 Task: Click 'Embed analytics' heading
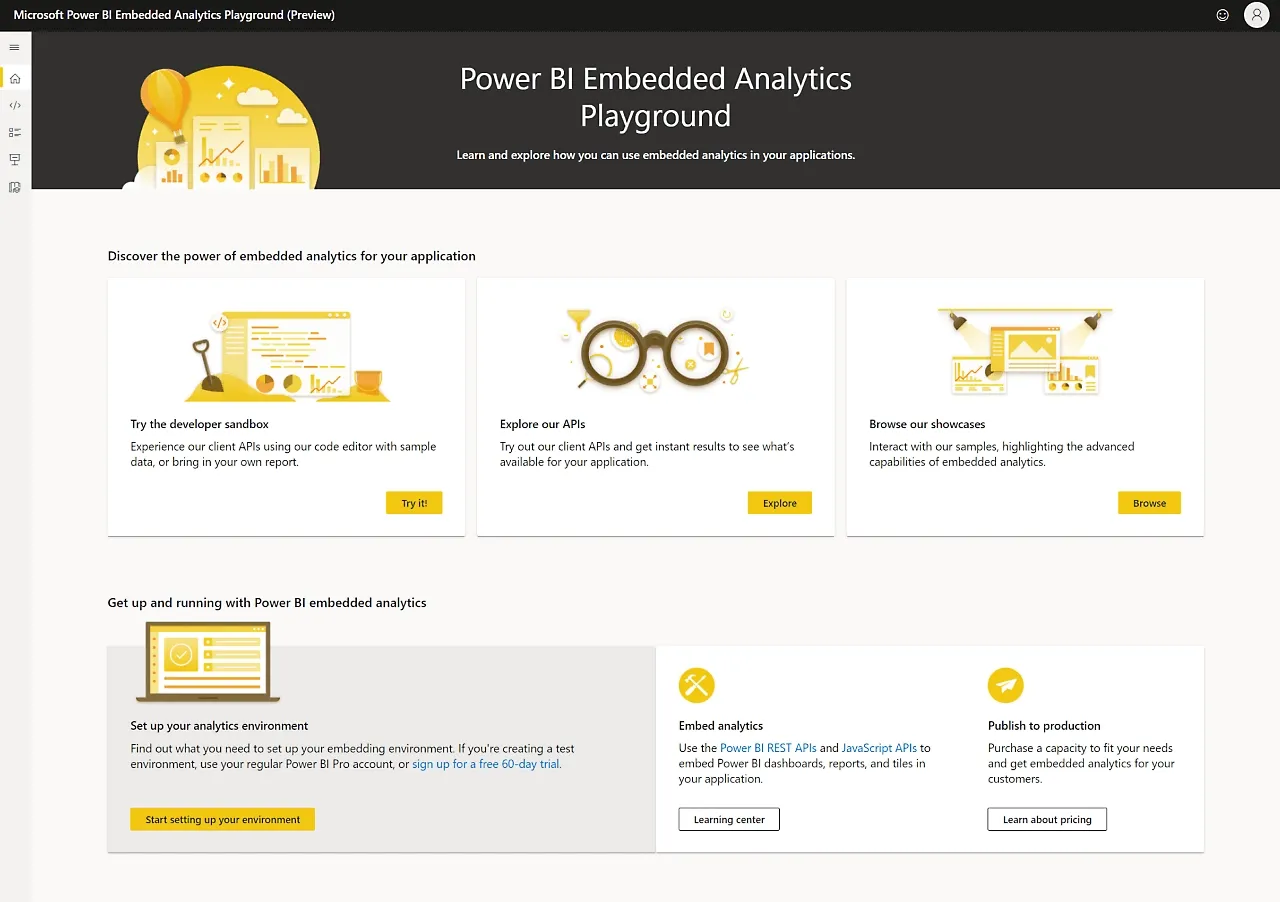721,726
